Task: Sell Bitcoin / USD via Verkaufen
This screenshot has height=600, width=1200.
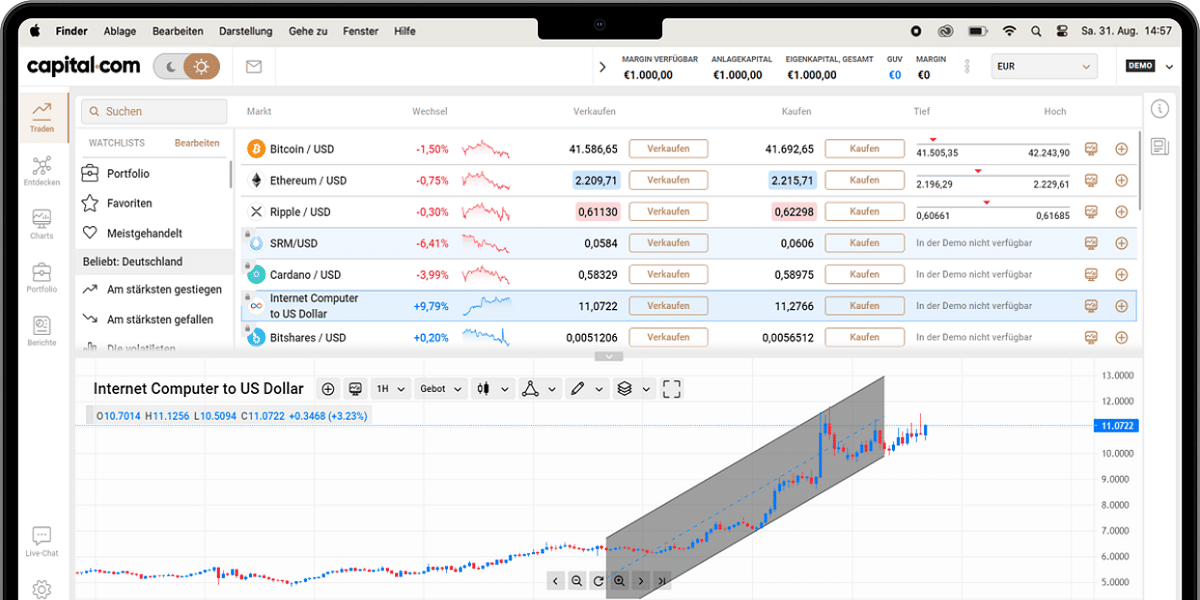Action: click(668, 149)
